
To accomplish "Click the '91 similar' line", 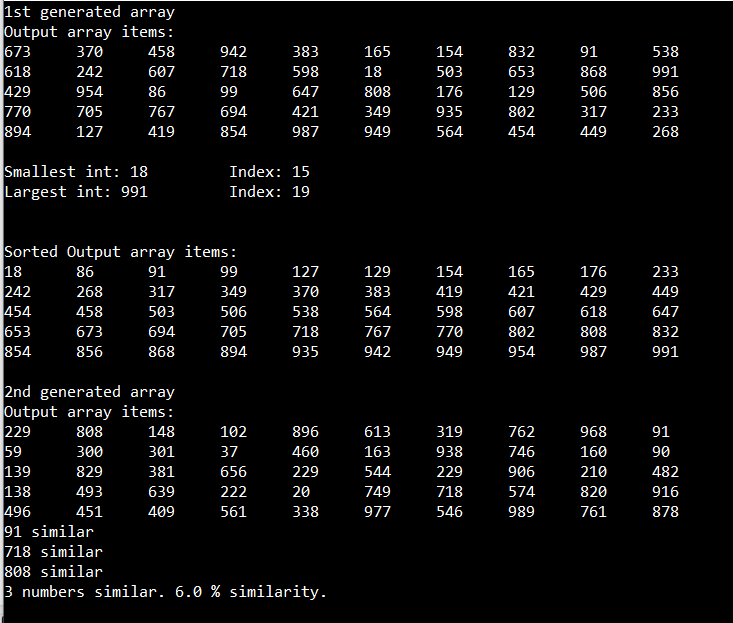I will tap(49, 532).
